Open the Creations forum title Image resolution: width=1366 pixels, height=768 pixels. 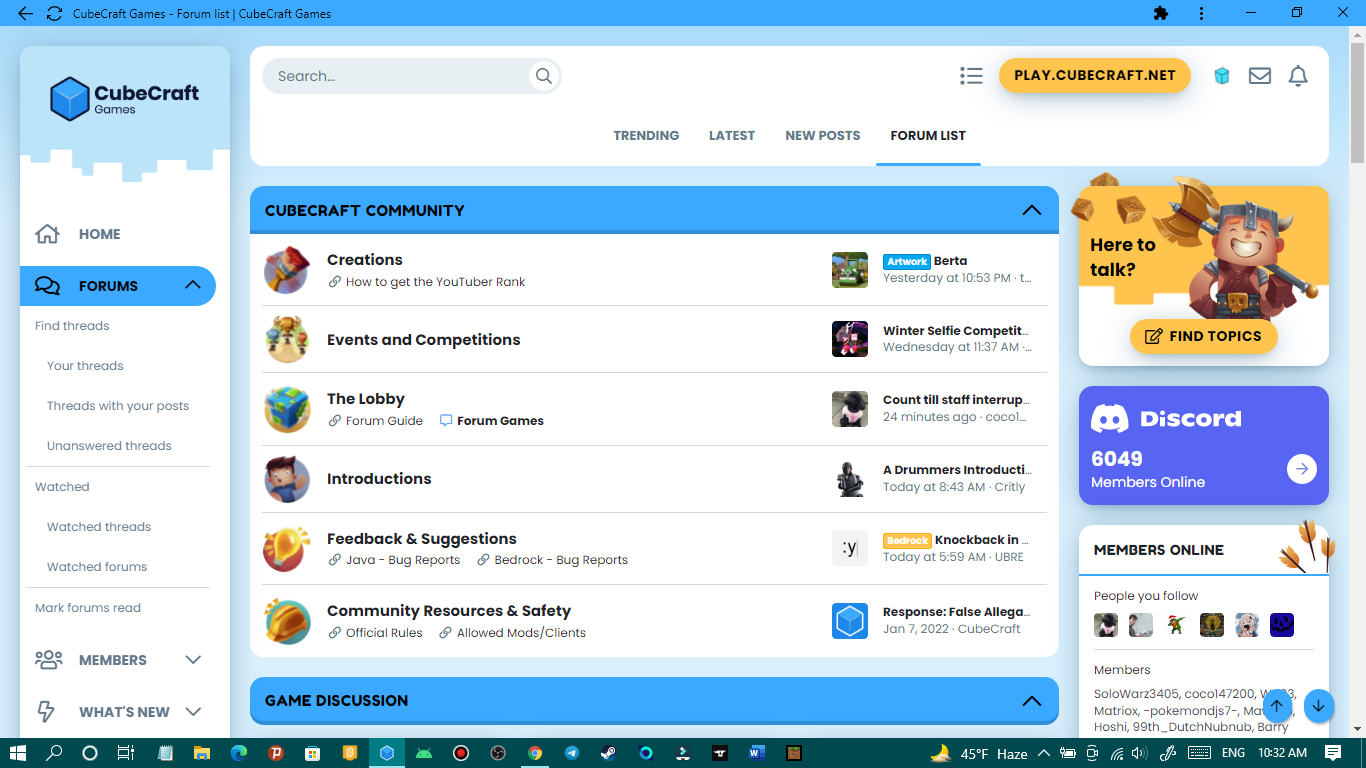click(365, 260)
